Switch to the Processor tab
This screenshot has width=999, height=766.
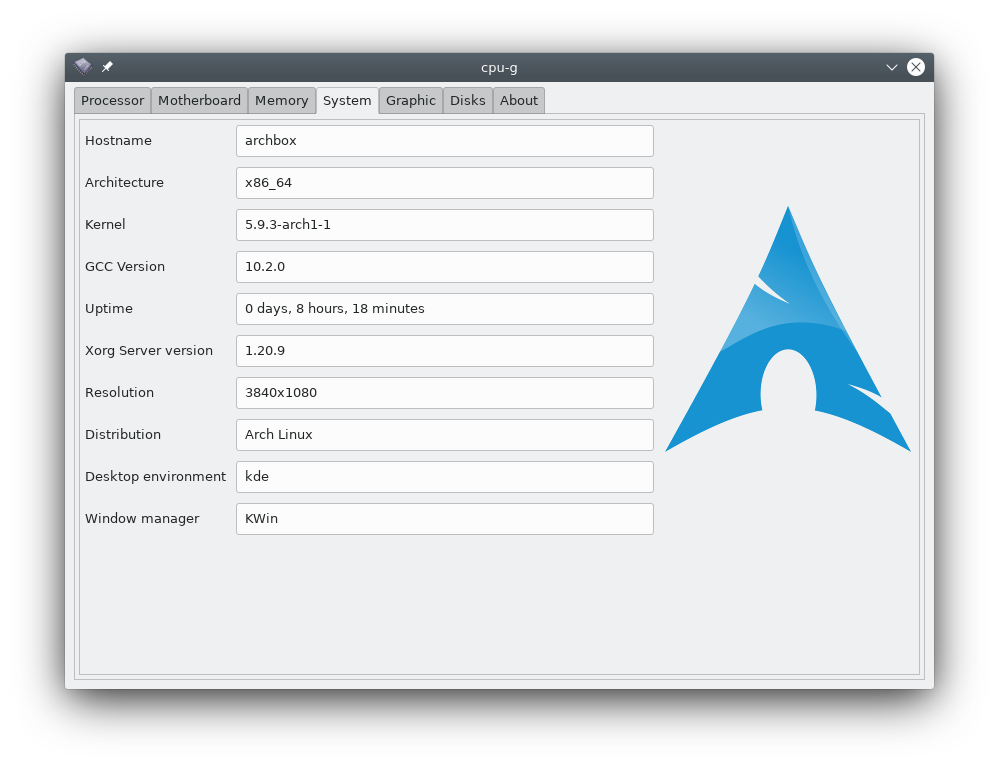pyautogui.click(x=112, y=101)
